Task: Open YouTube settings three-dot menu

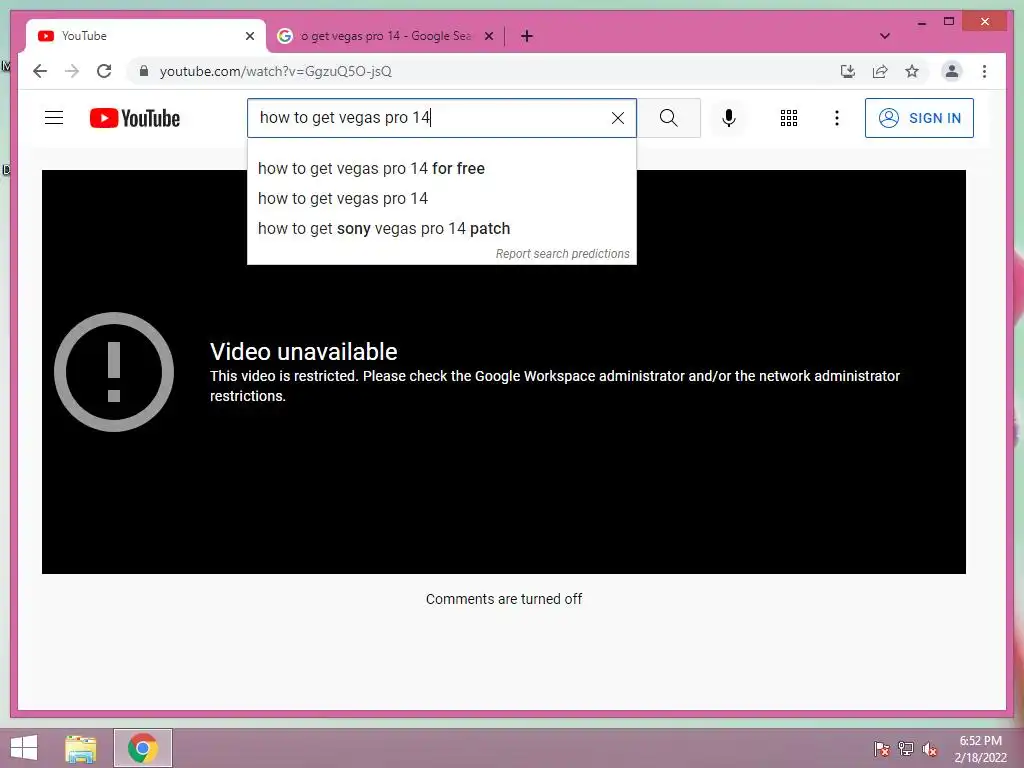Action: 837,118
